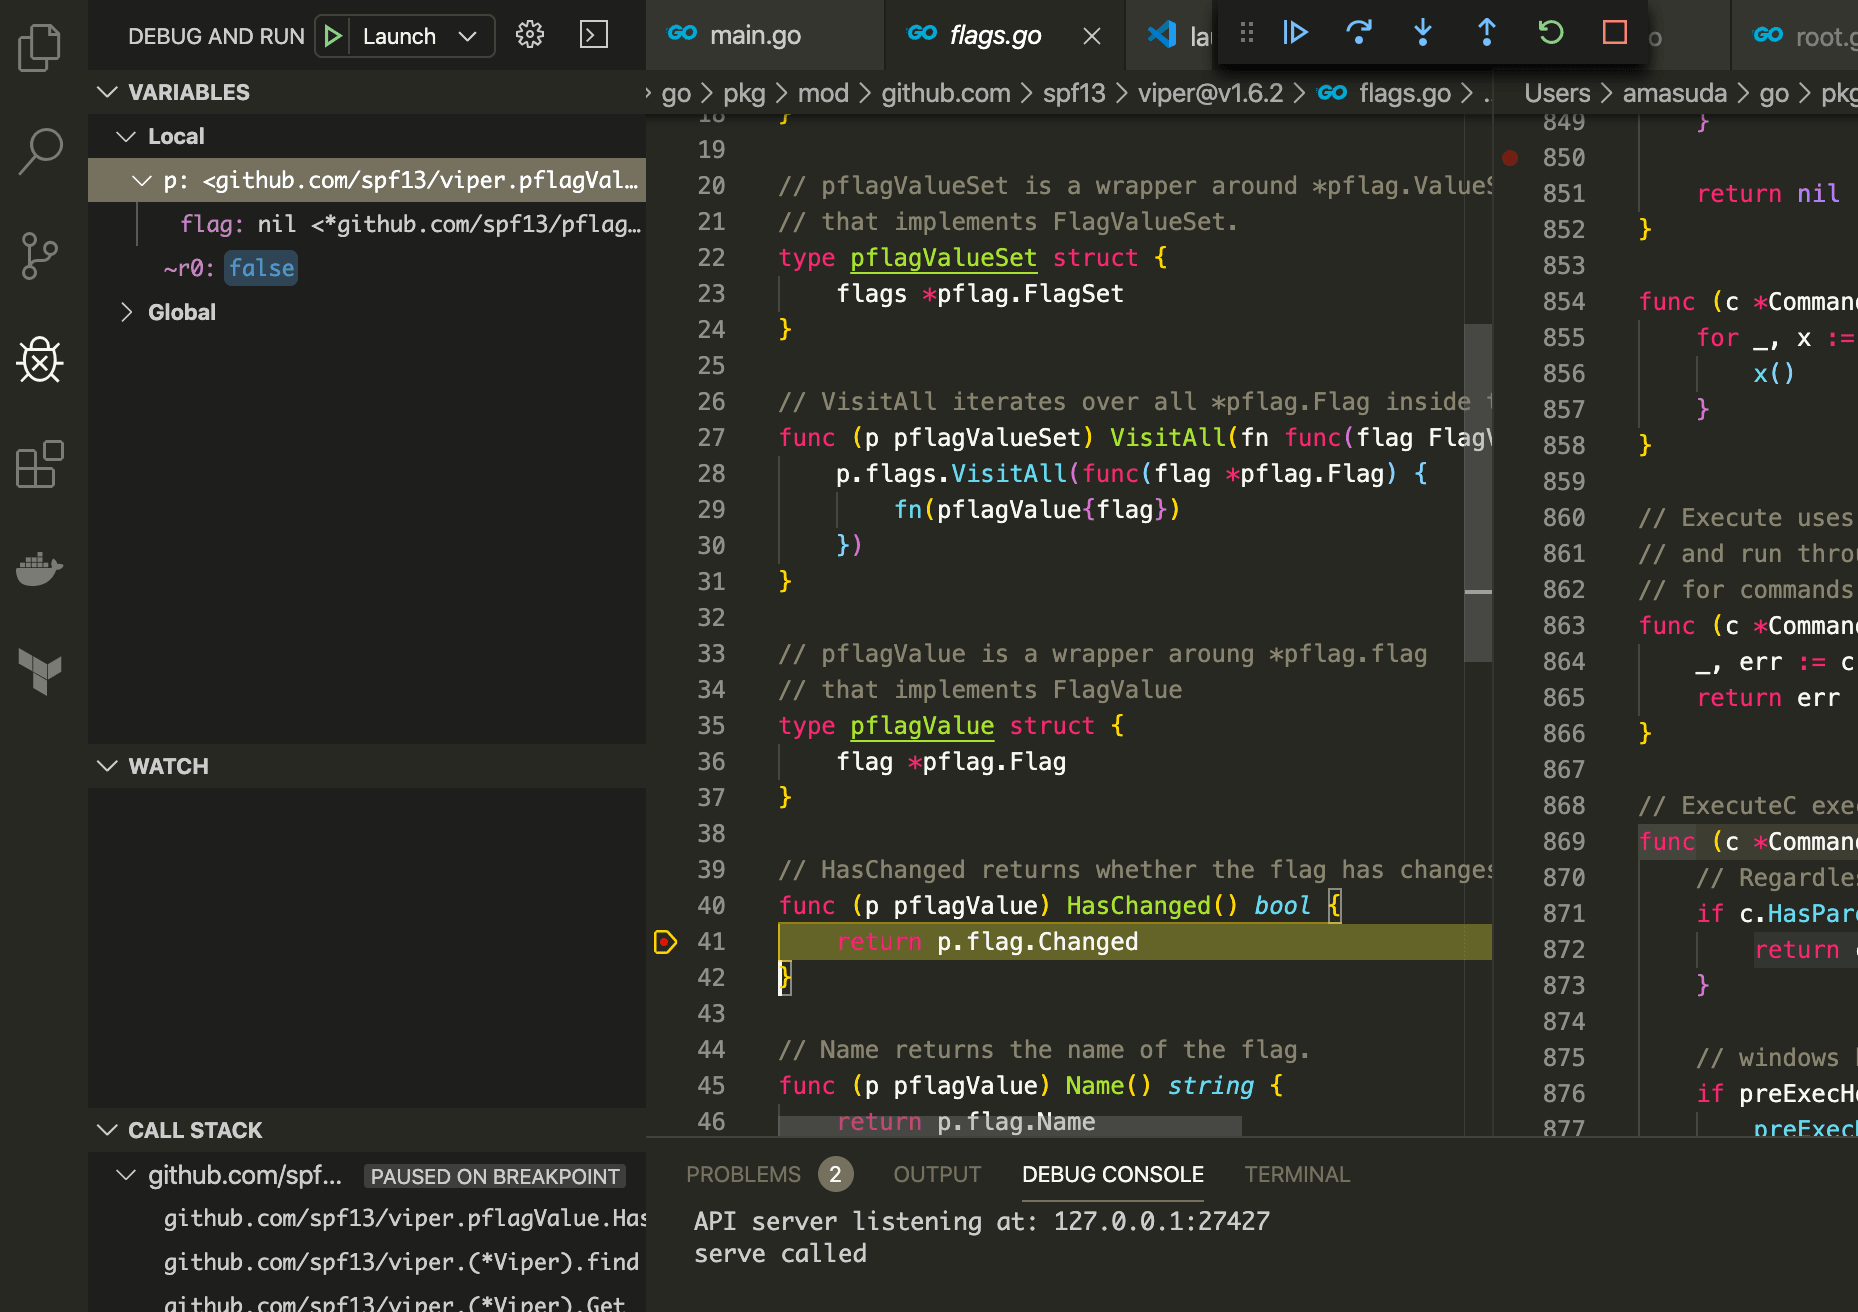Open the Docker view icon

40,569
